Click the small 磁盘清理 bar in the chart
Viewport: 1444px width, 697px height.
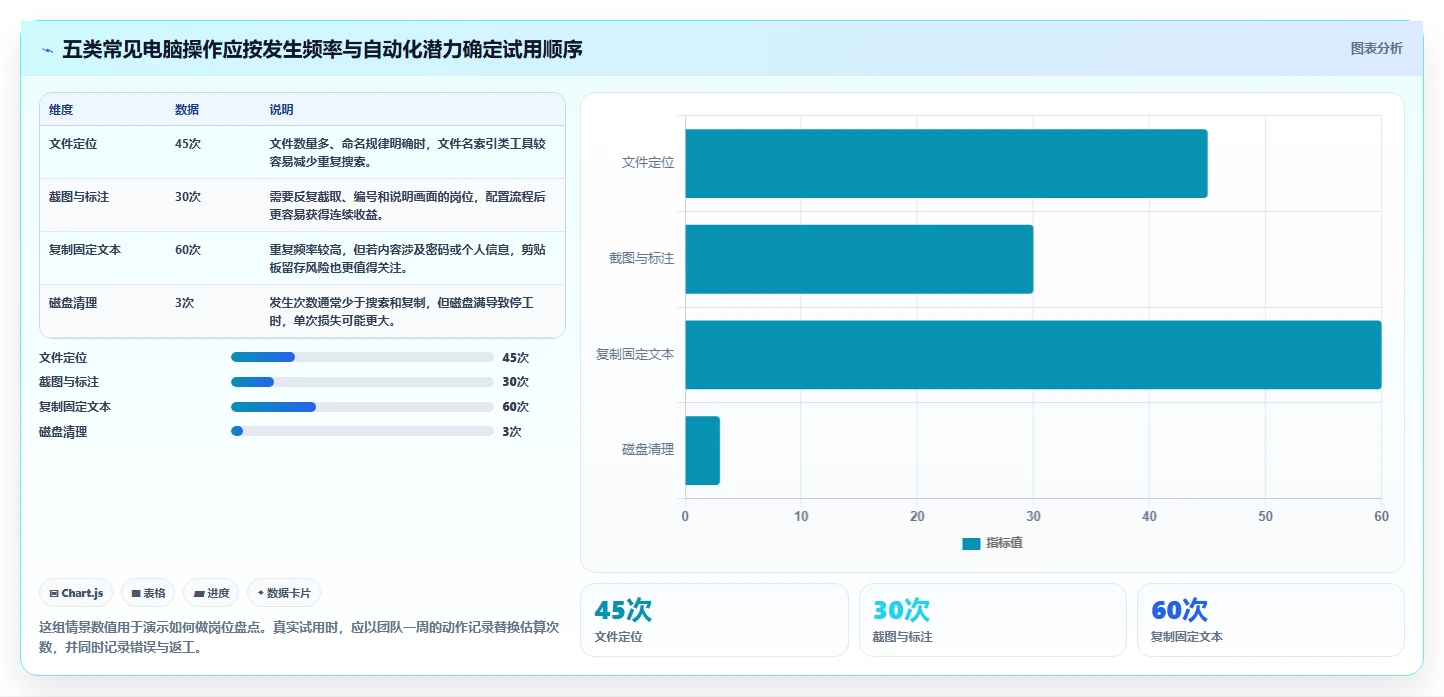click(x=702, y=450)
